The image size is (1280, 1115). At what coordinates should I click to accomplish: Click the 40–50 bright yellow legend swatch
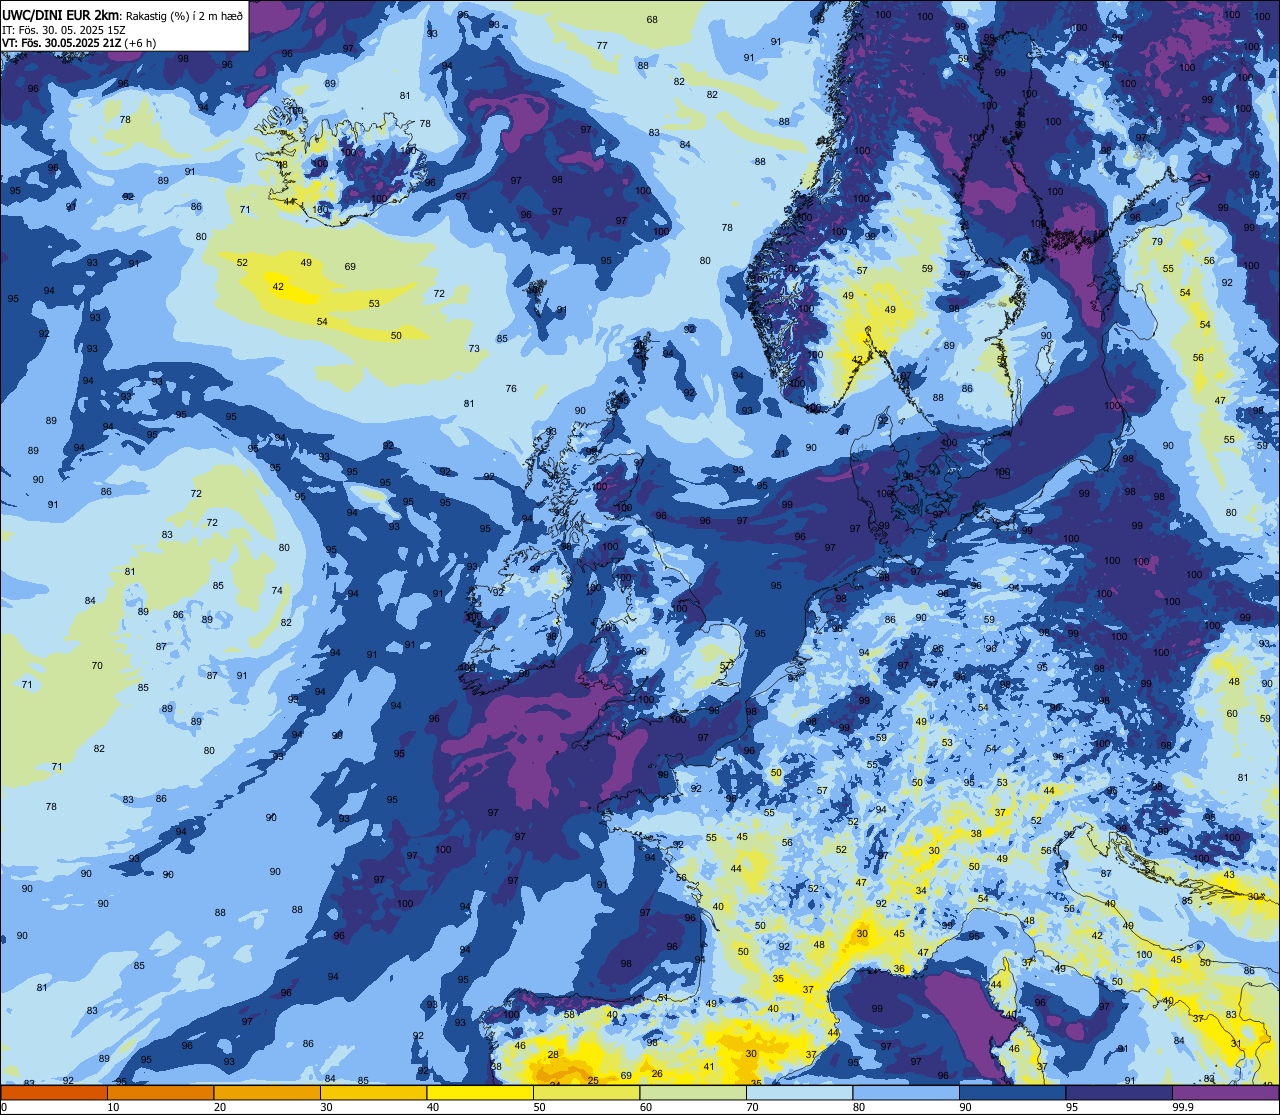point(480,1092)
